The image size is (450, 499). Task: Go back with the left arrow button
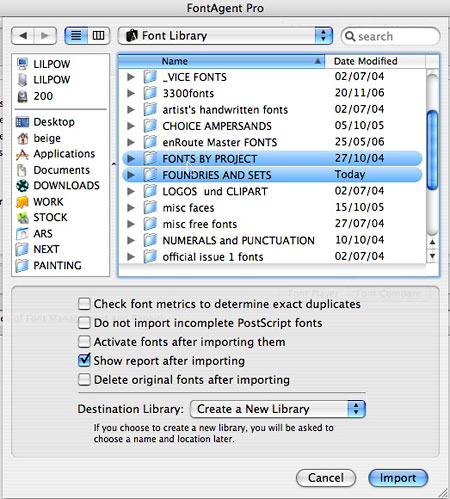(23, 35)
